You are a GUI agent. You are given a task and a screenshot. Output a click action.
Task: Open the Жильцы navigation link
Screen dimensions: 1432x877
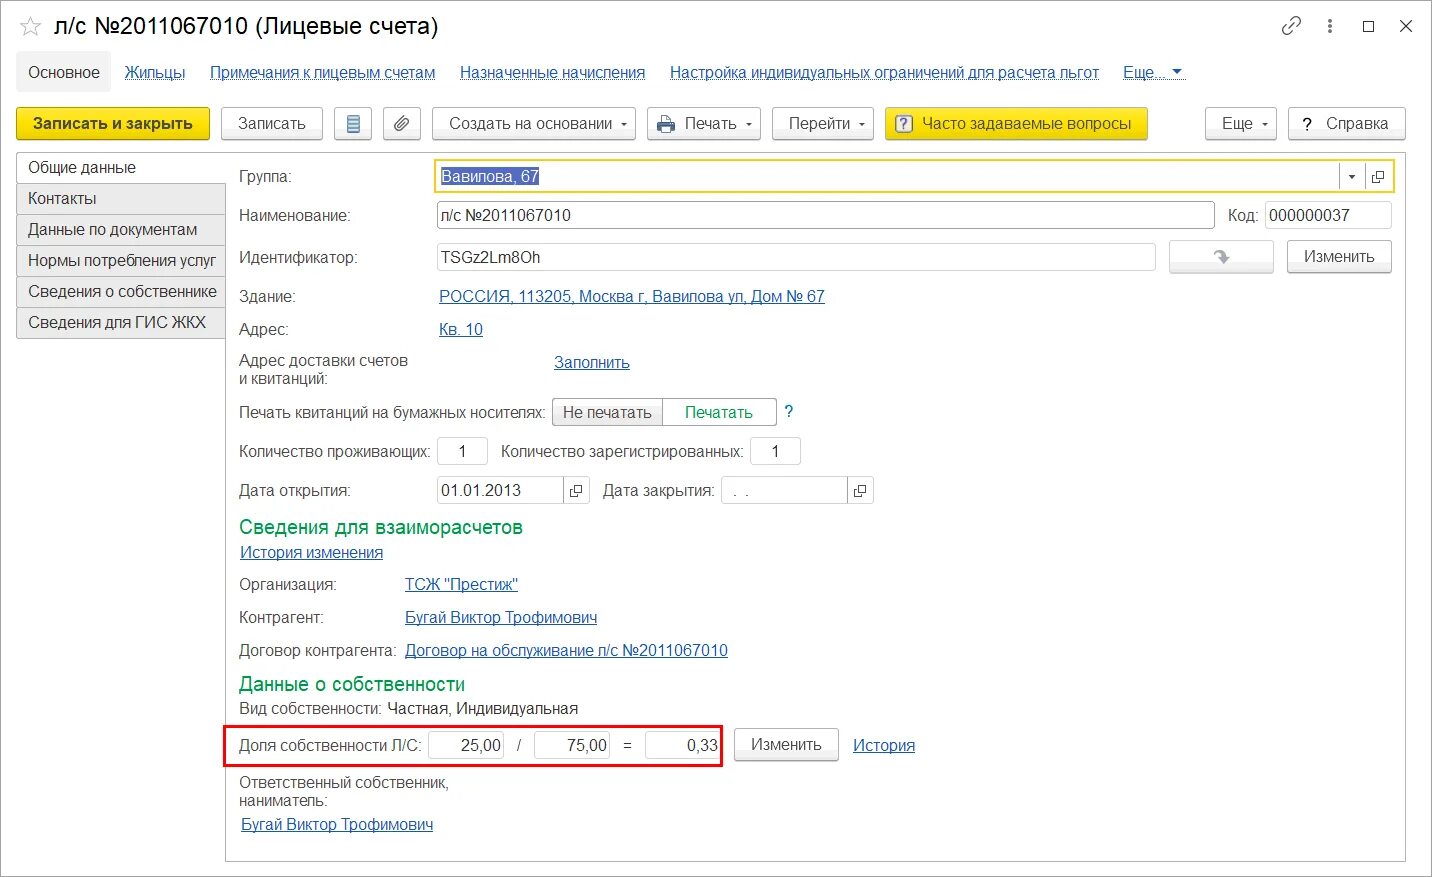(155, 72)
